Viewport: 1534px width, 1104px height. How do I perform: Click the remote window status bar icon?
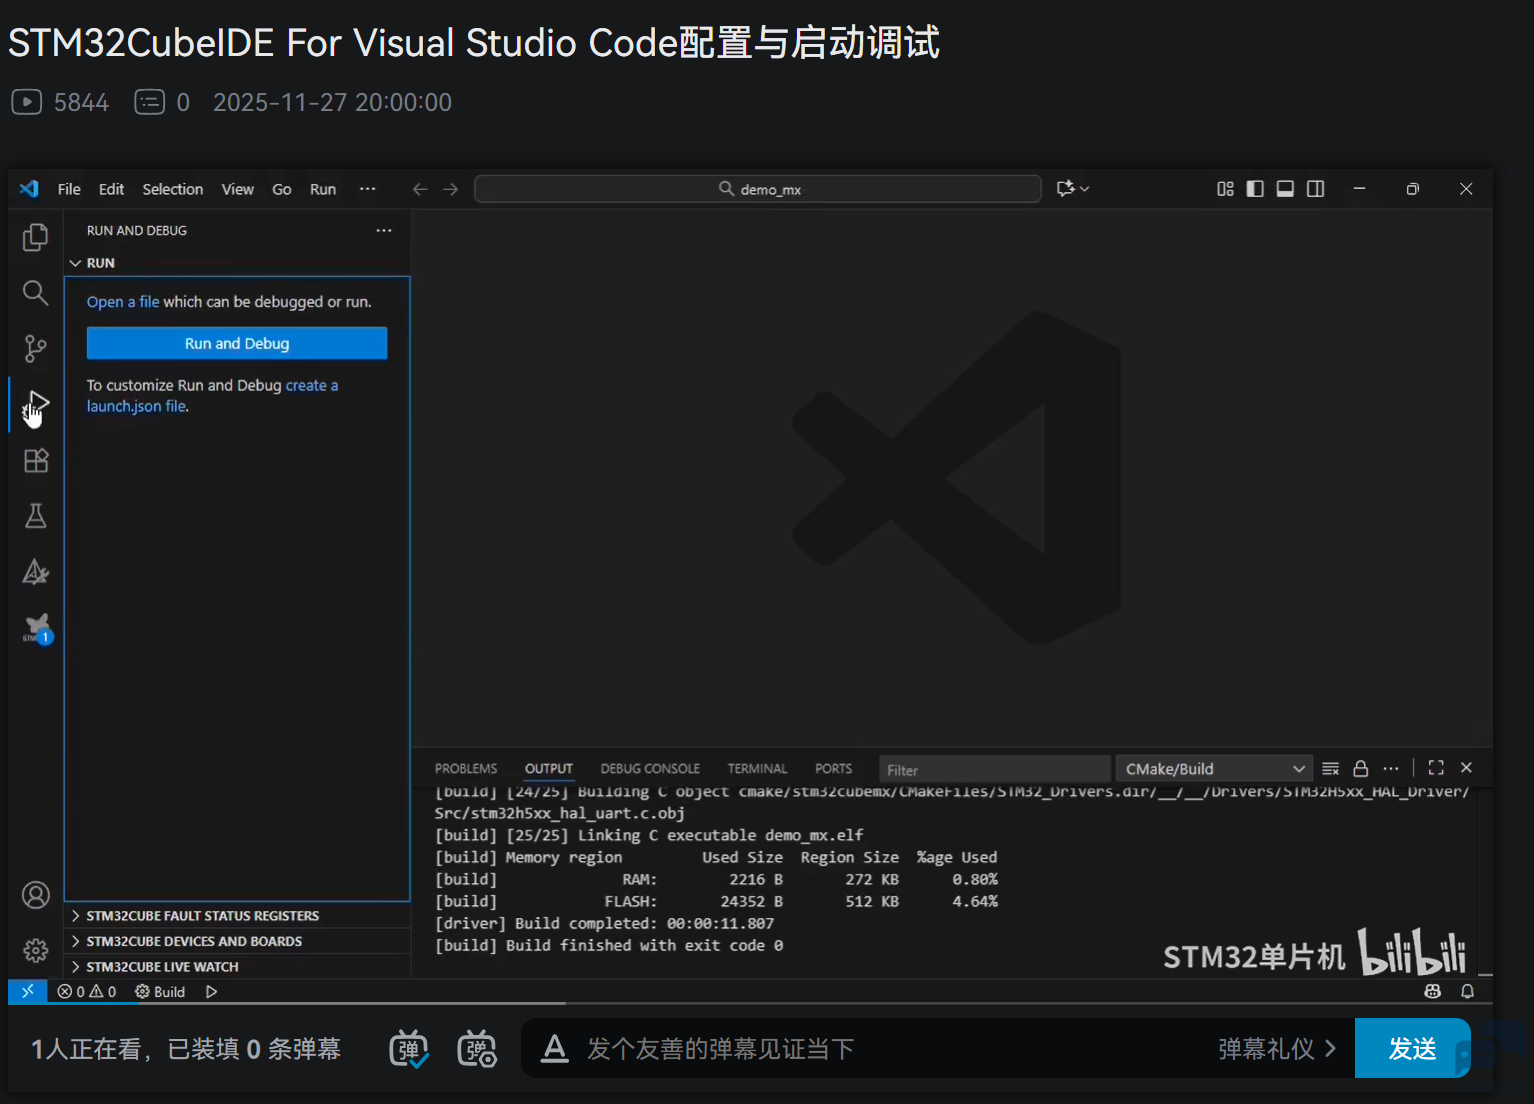28,991
